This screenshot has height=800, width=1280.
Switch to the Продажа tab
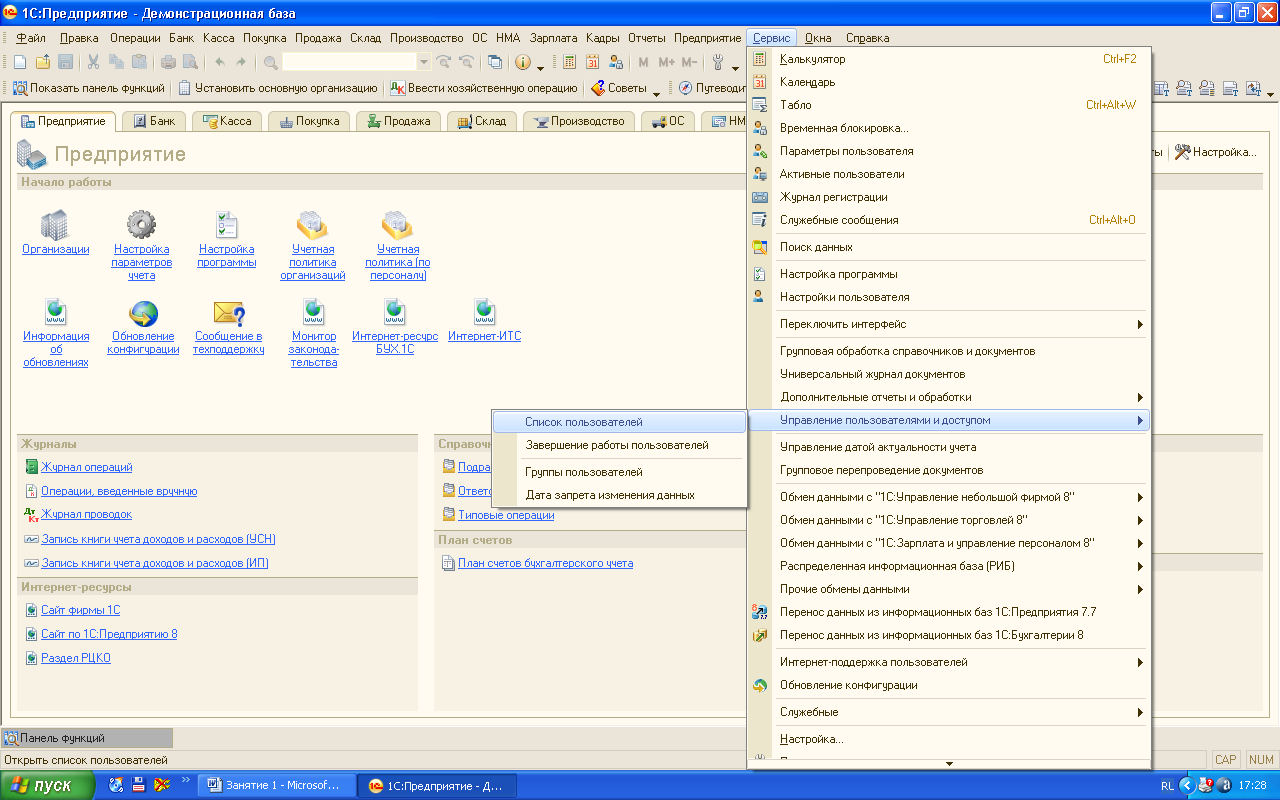point(397,121)
